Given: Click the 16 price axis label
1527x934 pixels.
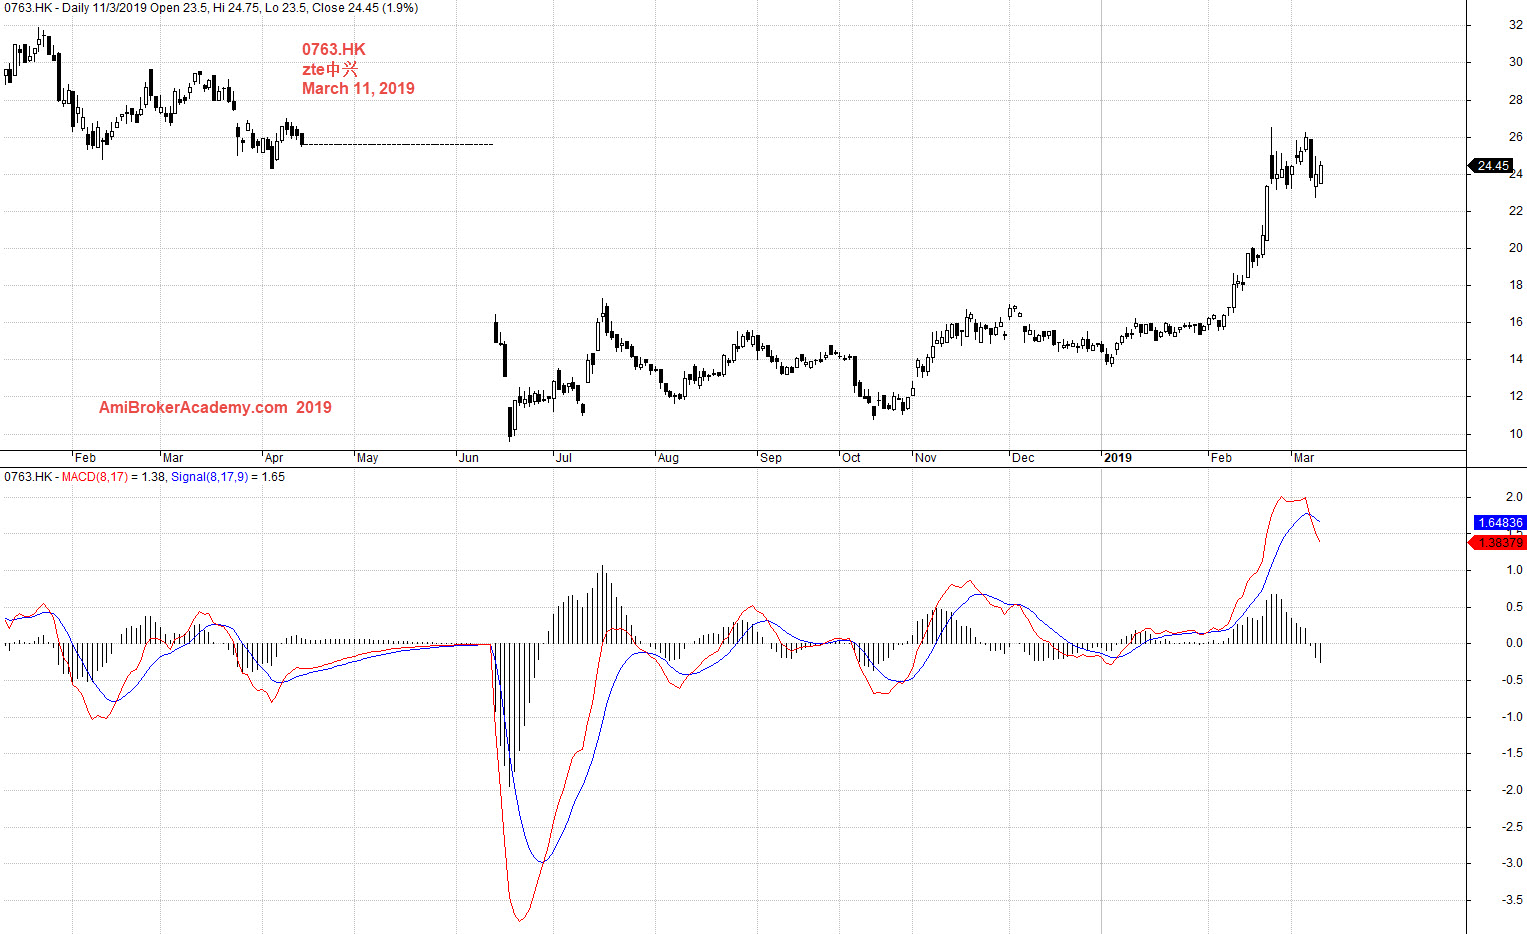Looking at the screenshot, I should point(1516,322).
